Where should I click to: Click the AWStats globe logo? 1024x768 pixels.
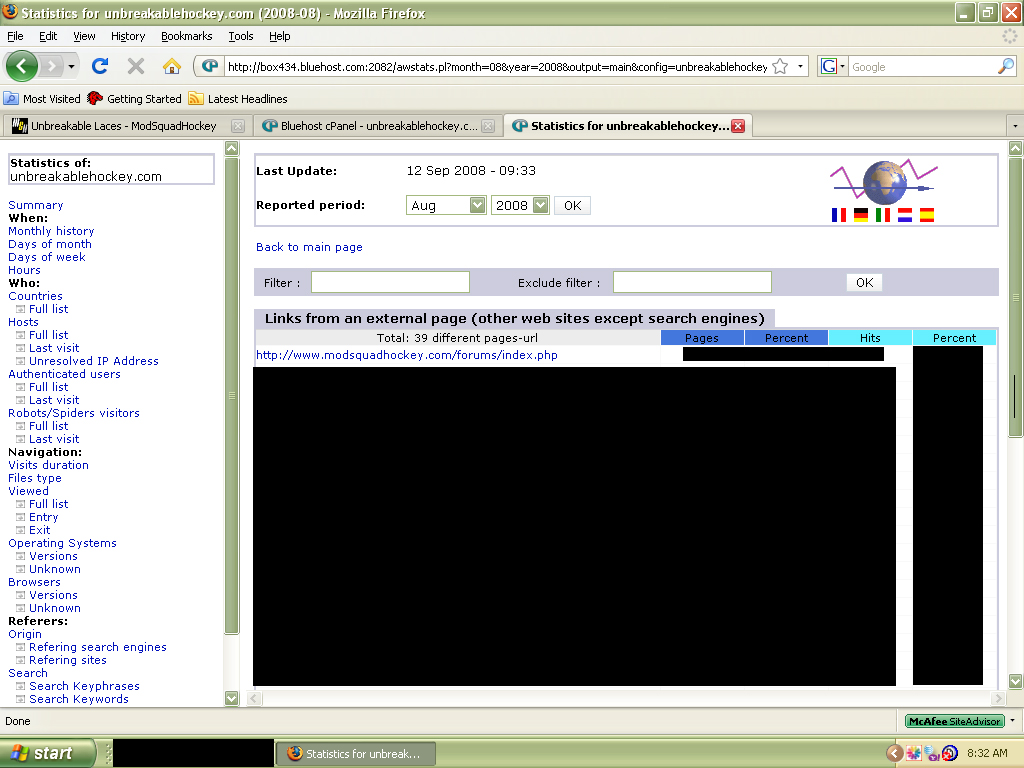884,182
